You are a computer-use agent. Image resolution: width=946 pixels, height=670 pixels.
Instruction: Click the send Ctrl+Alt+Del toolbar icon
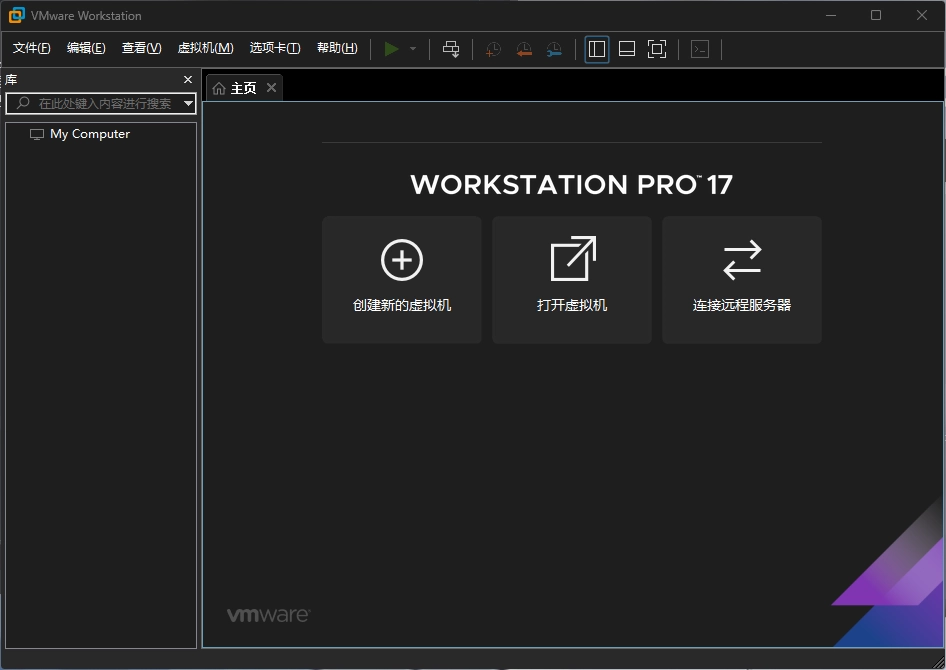pos(451,49)
